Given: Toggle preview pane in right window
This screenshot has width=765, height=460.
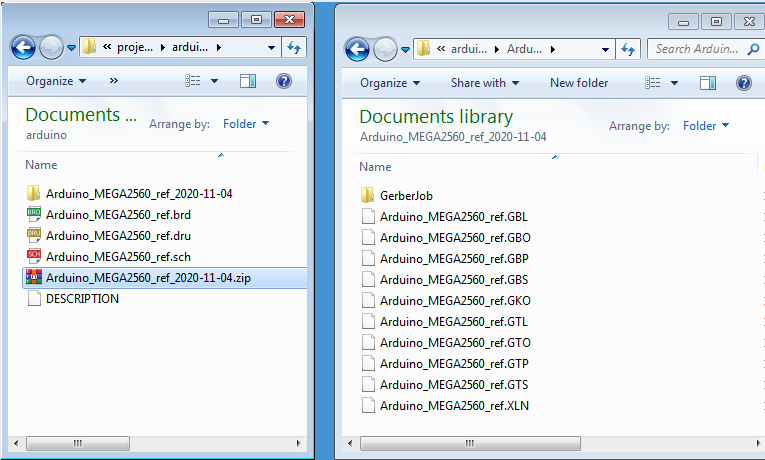Looking at the screenshot, I should point(708,83).
